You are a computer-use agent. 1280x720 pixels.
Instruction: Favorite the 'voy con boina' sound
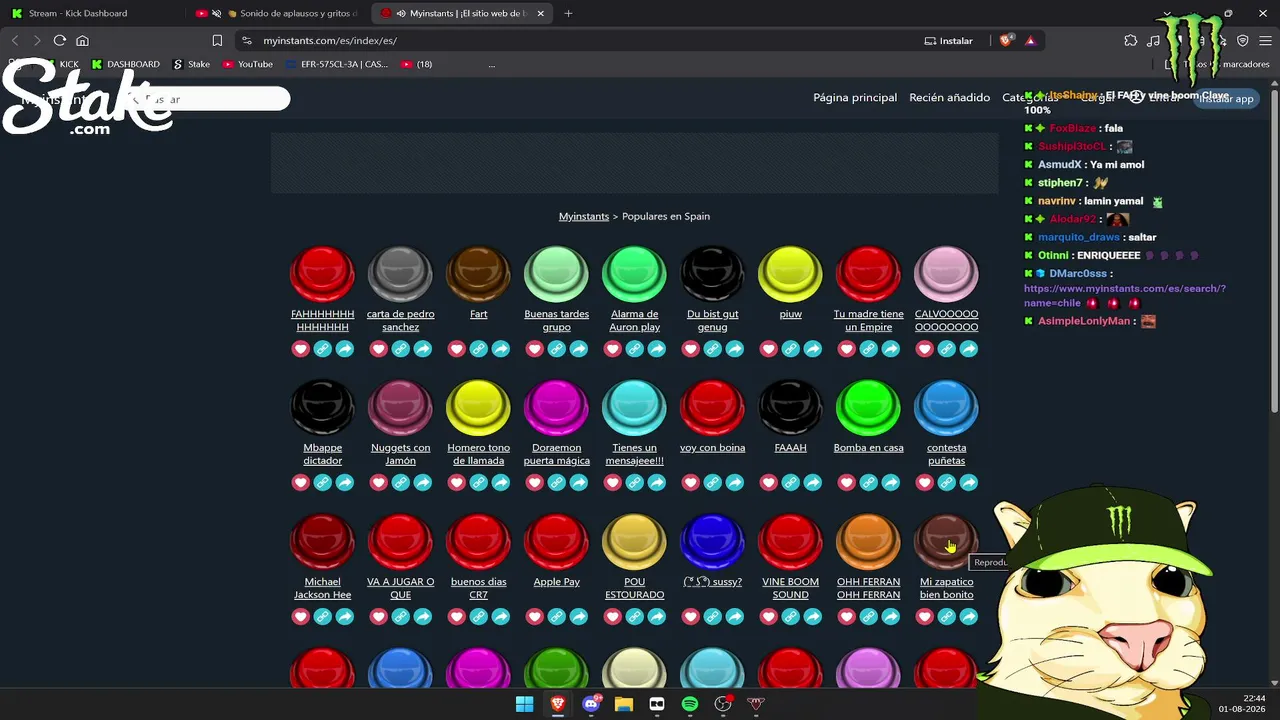[691, 483]
